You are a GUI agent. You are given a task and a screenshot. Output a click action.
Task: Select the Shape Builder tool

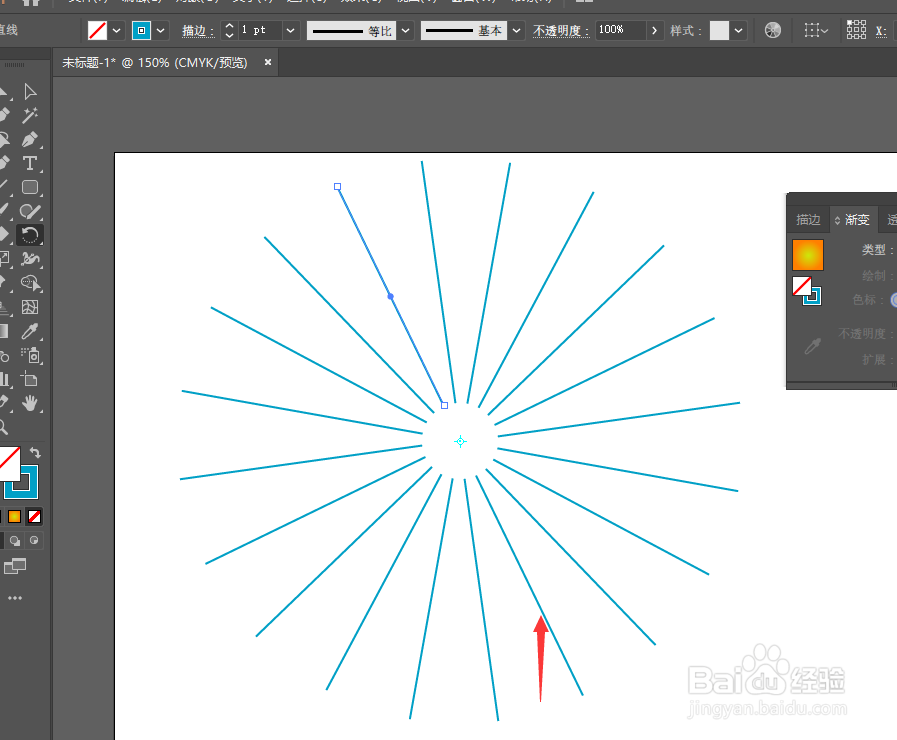[x=30, y=283]
